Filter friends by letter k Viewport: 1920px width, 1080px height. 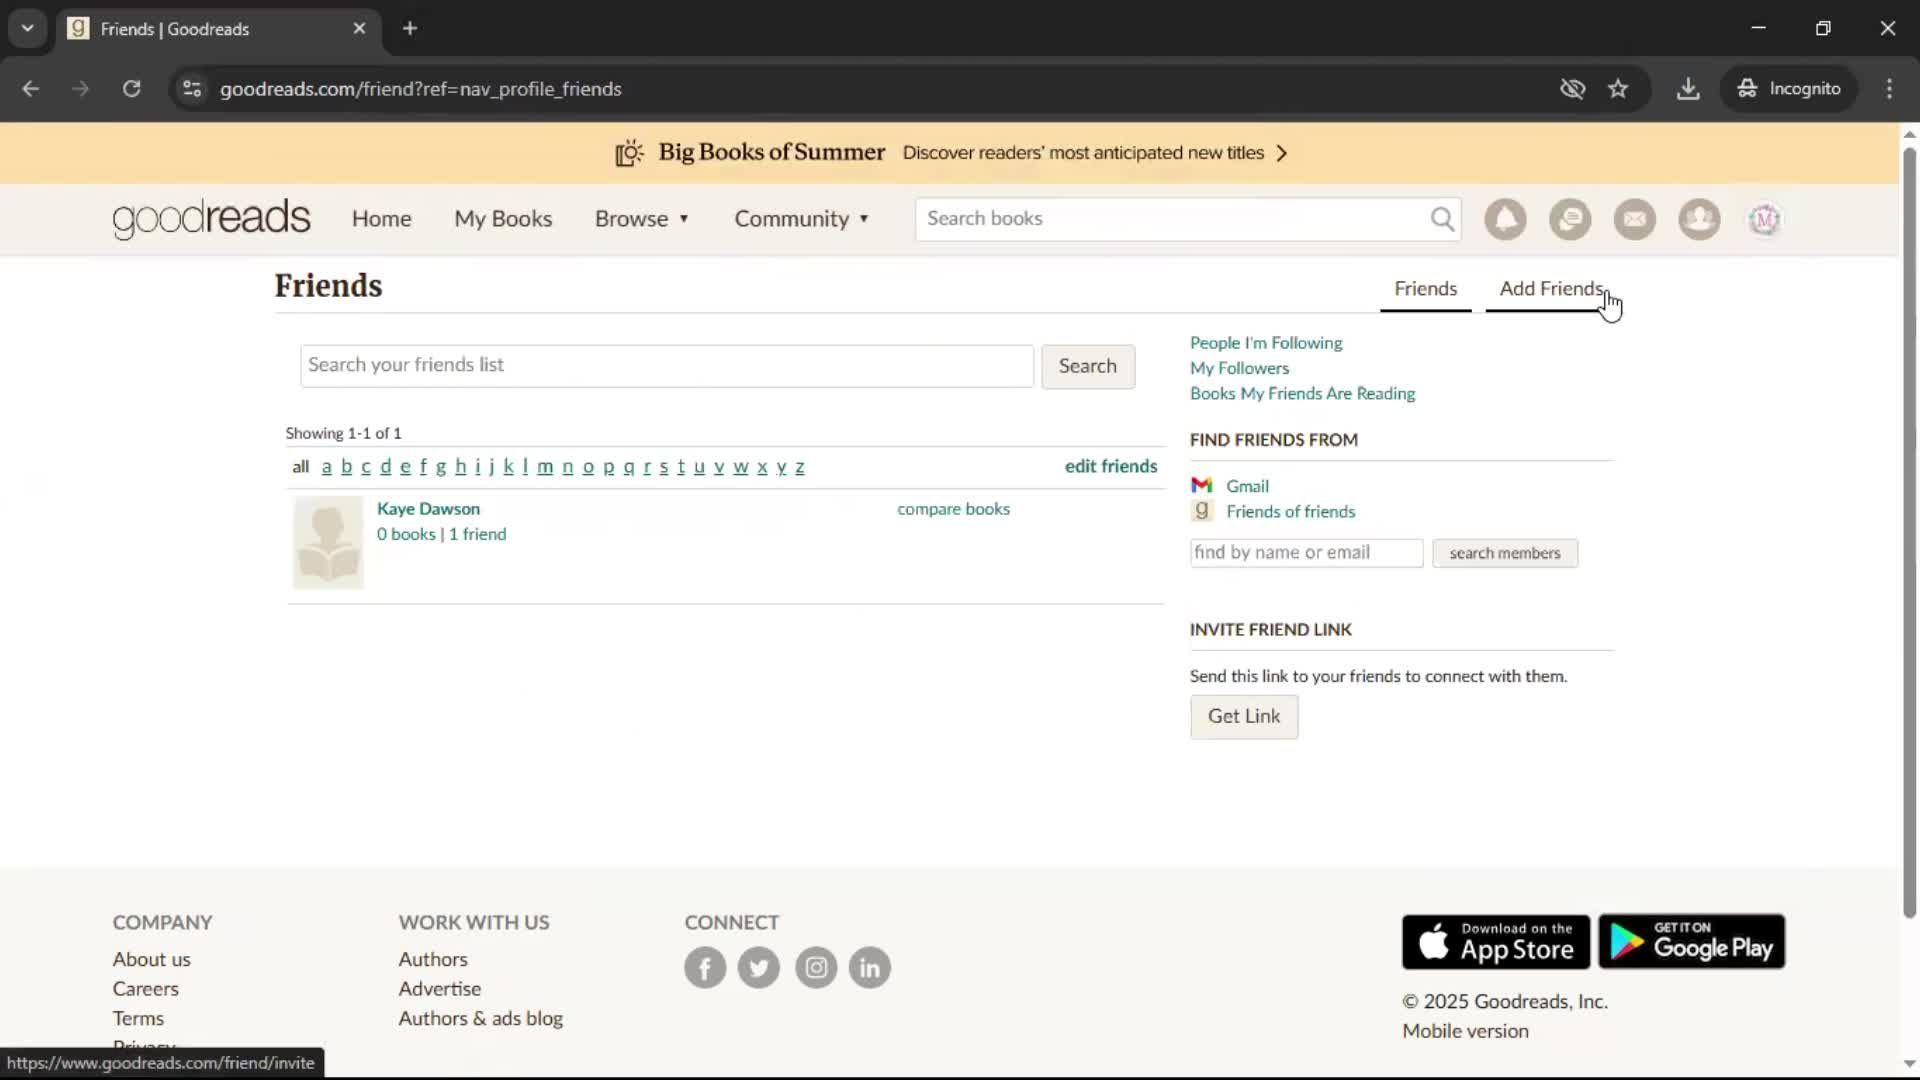click(x=508, y=467)
